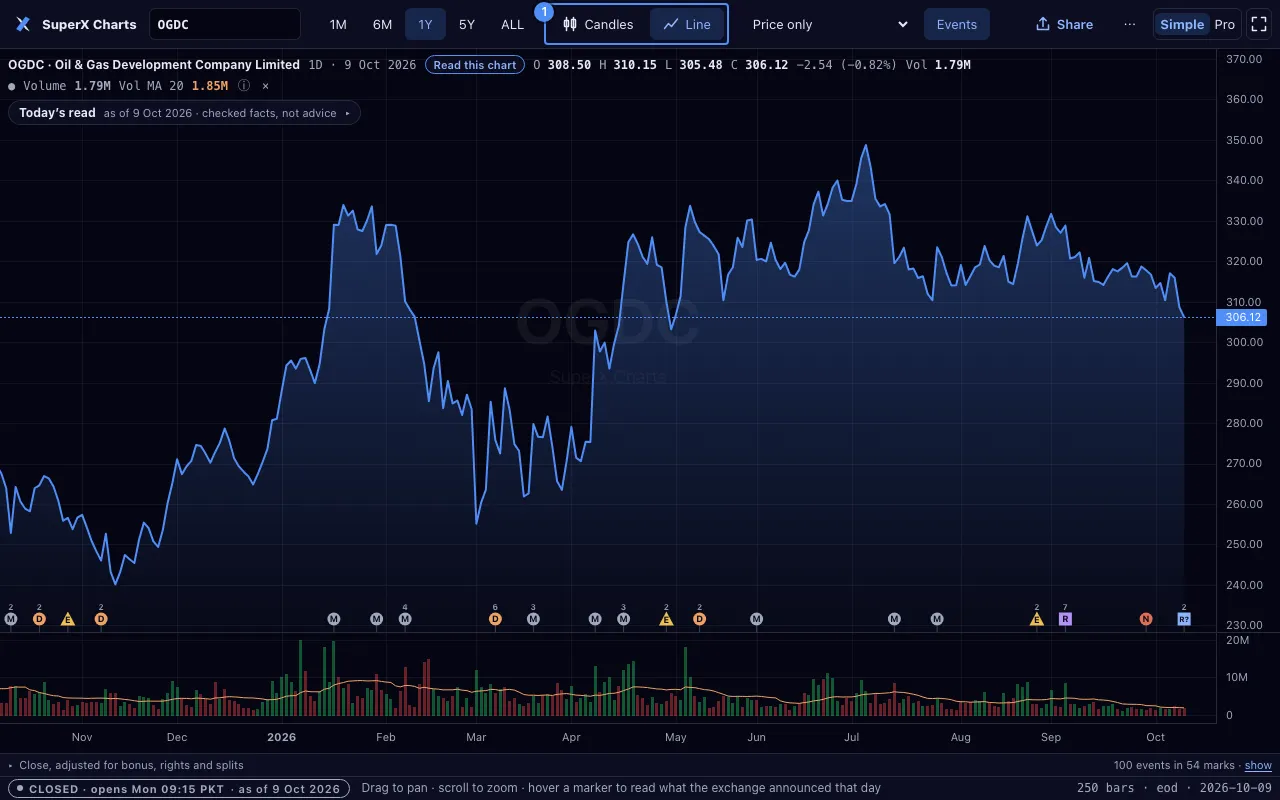The height and width of the screenshot is (800, 1280).
Task: Select the 6M time range
Action: pos(382,24)
